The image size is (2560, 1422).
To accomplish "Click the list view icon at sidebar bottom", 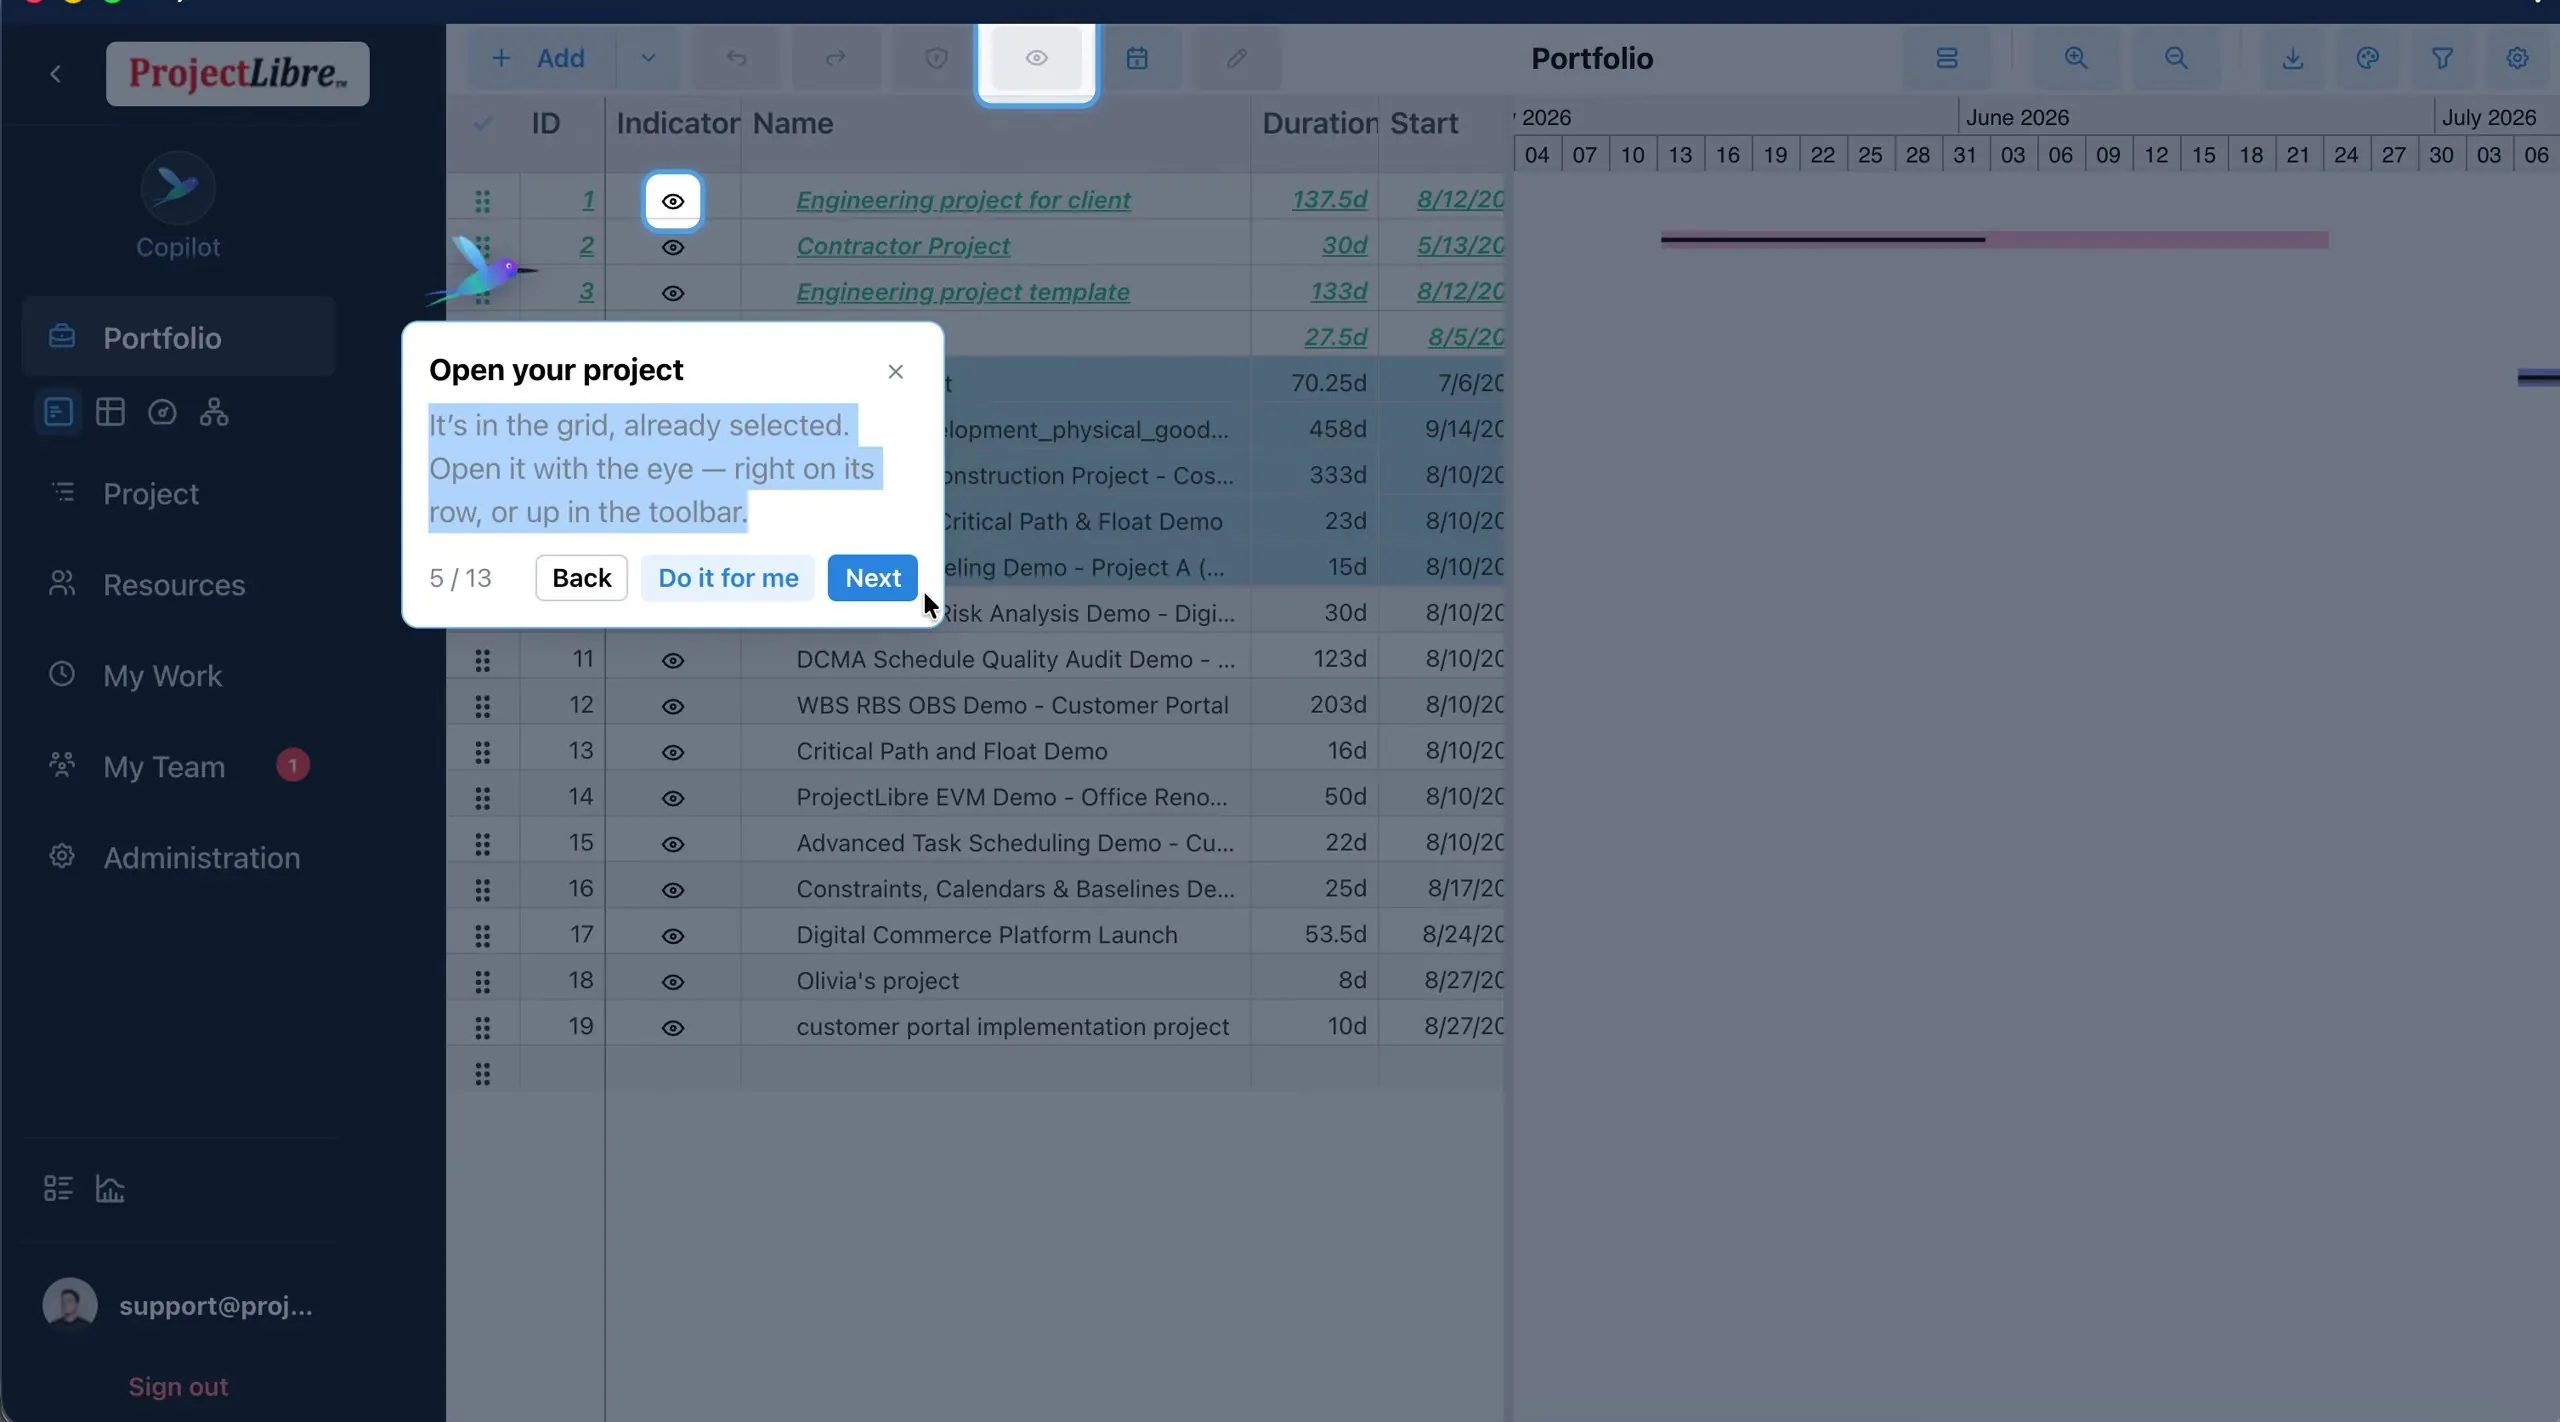I will coord(58,1188).
